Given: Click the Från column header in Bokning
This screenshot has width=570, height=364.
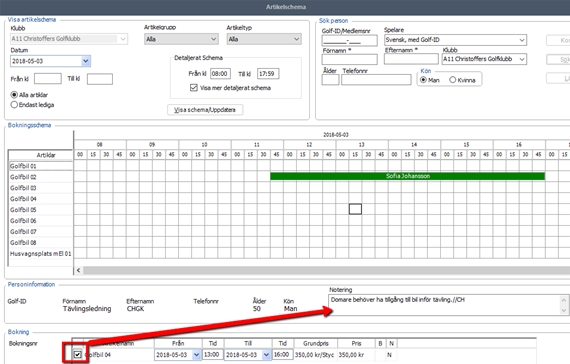Looking at the screenshot, I should [178, 343].
